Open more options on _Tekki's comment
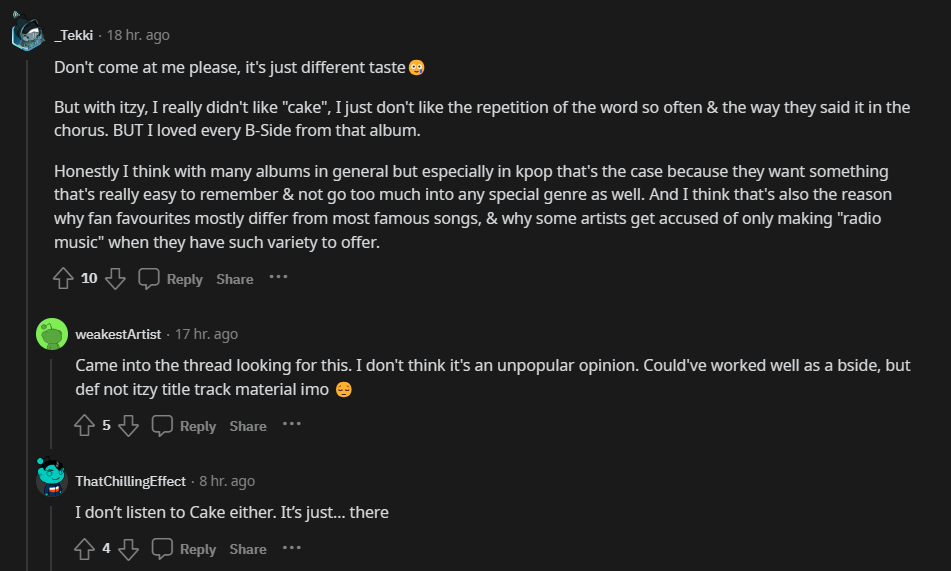The height and width of the screenshot is (571, 951). coord(278,278)
